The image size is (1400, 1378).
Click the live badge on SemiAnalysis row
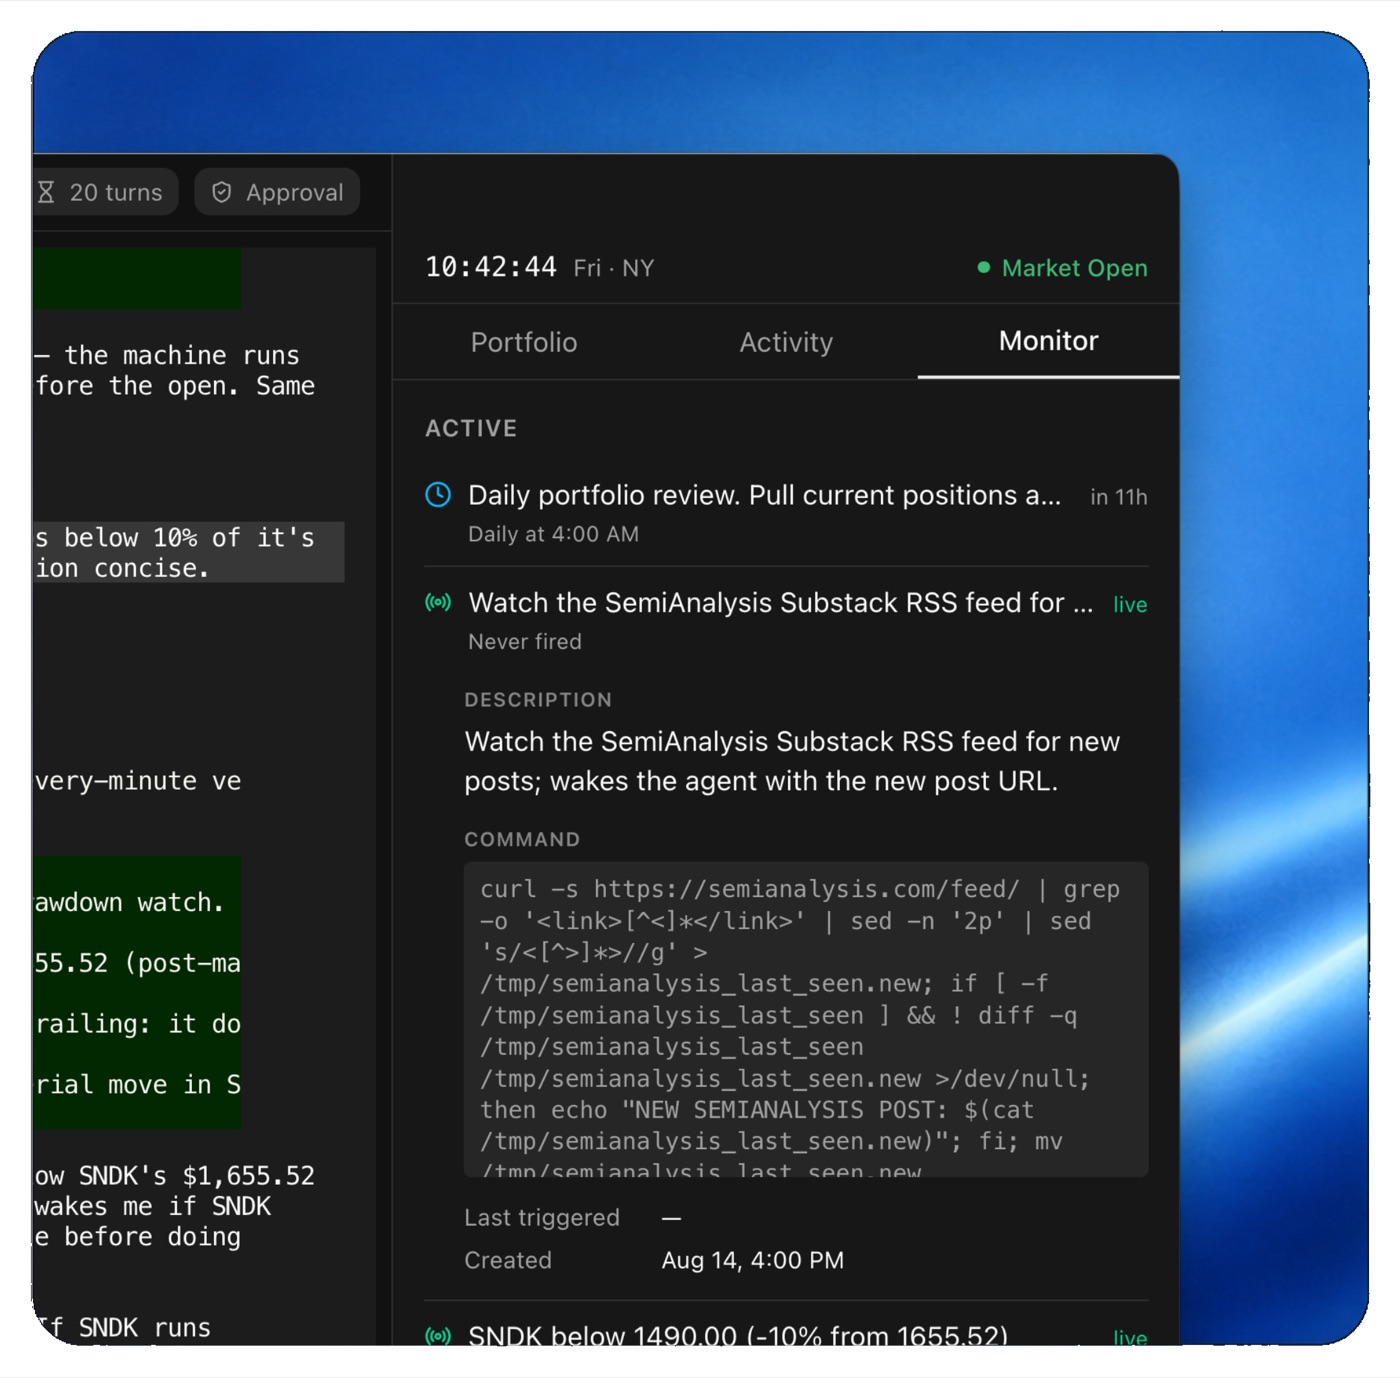1130,604
